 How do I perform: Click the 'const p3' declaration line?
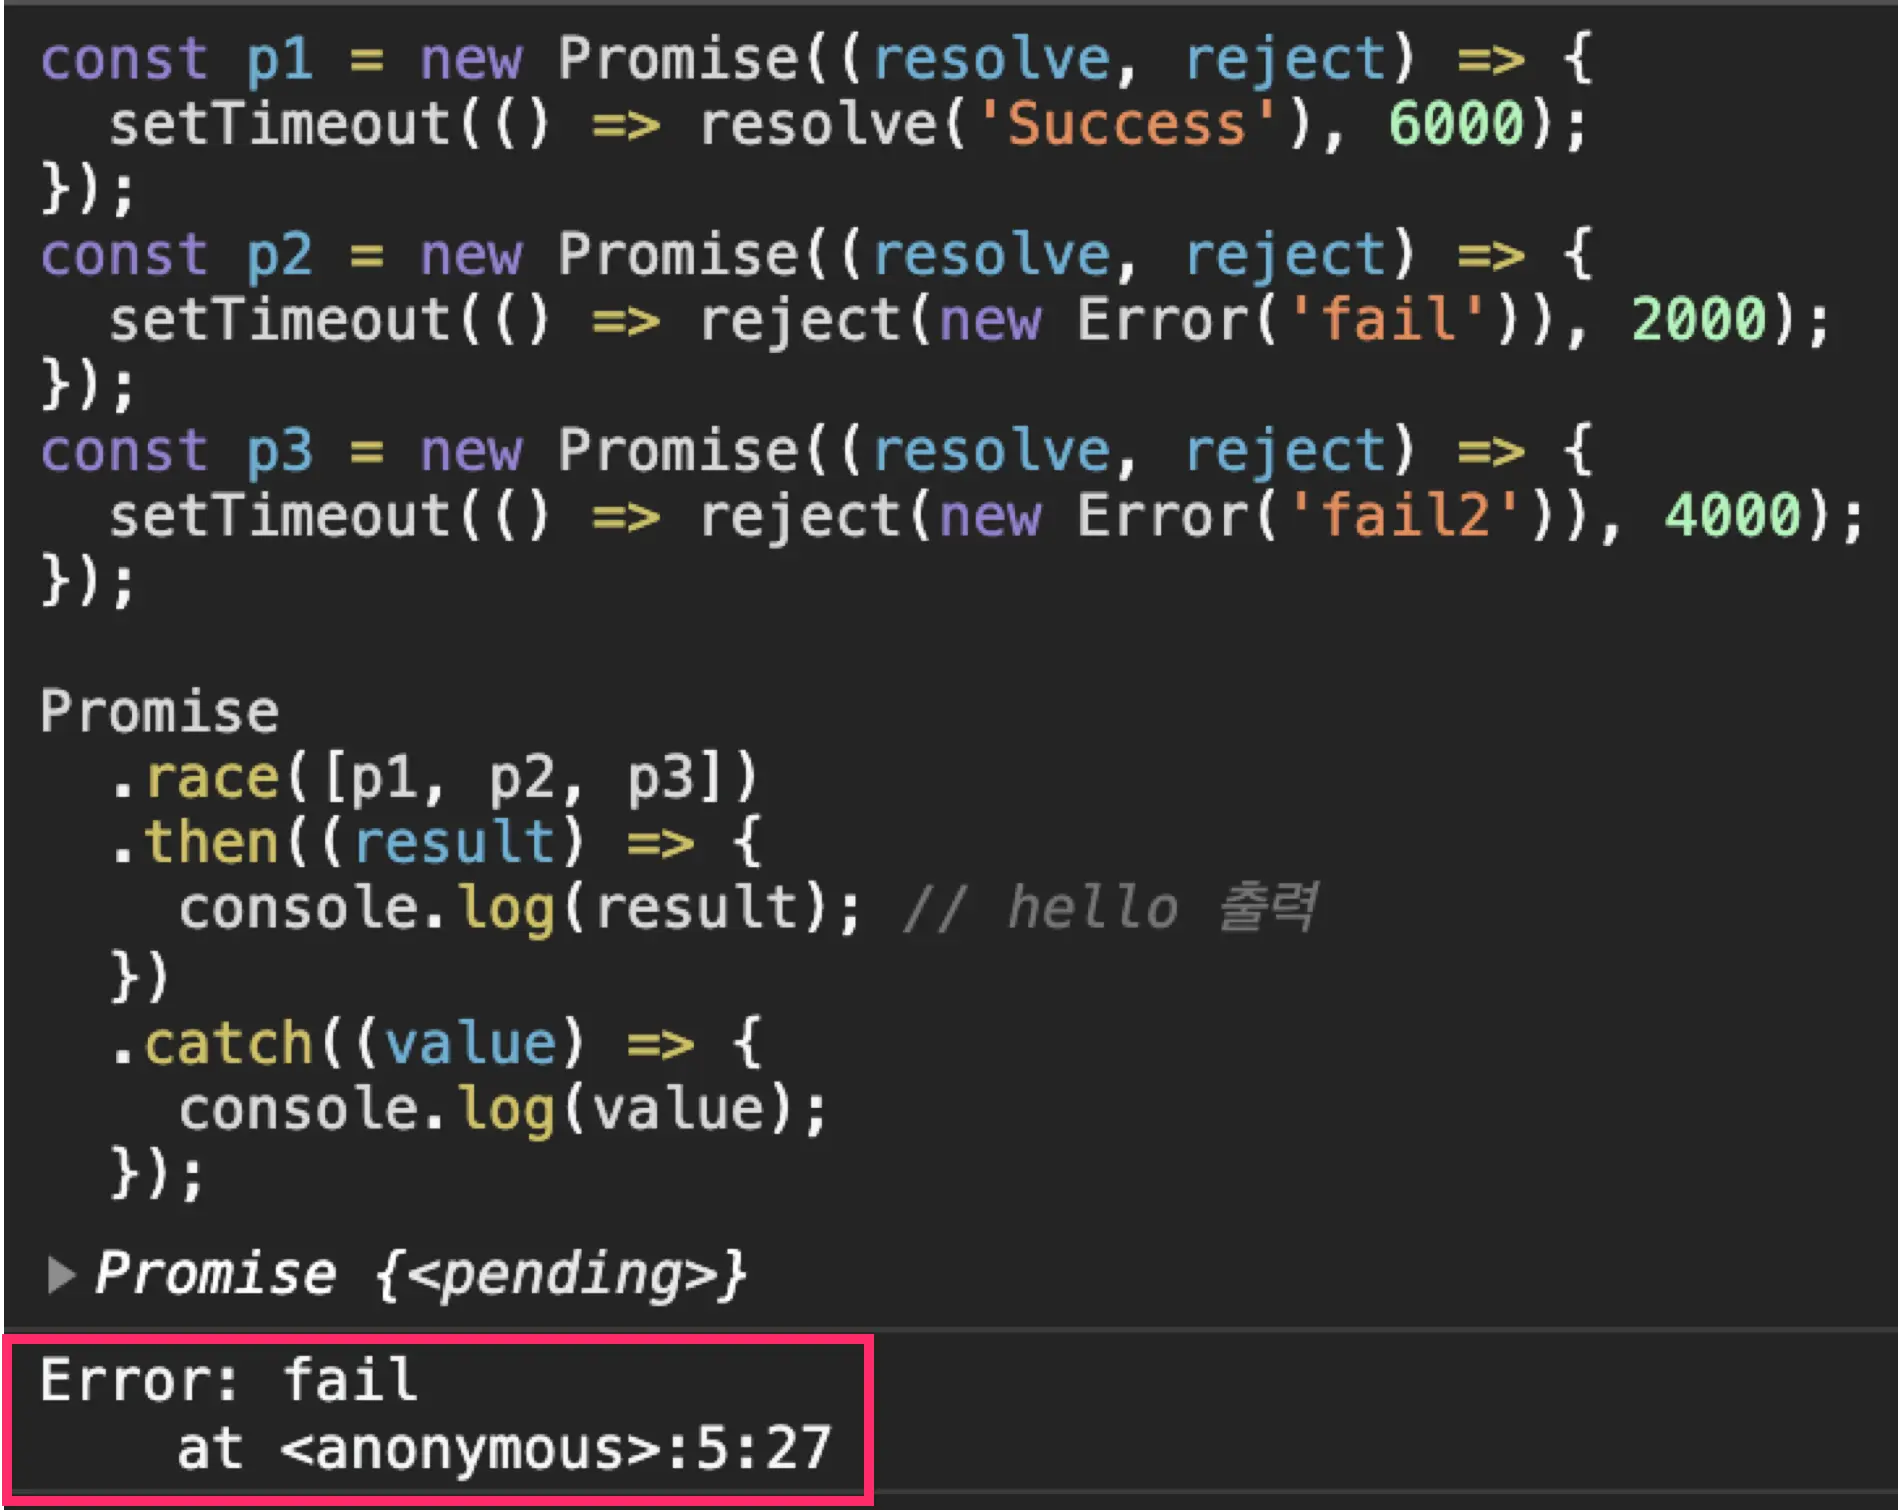click(816, 450)
